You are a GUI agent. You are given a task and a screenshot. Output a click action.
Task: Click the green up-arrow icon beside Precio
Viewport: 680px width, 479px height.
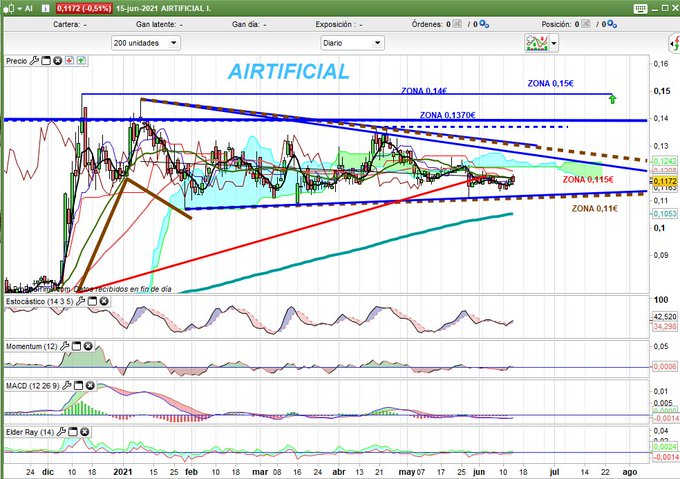pyautogui.click(x=81, y=61)
